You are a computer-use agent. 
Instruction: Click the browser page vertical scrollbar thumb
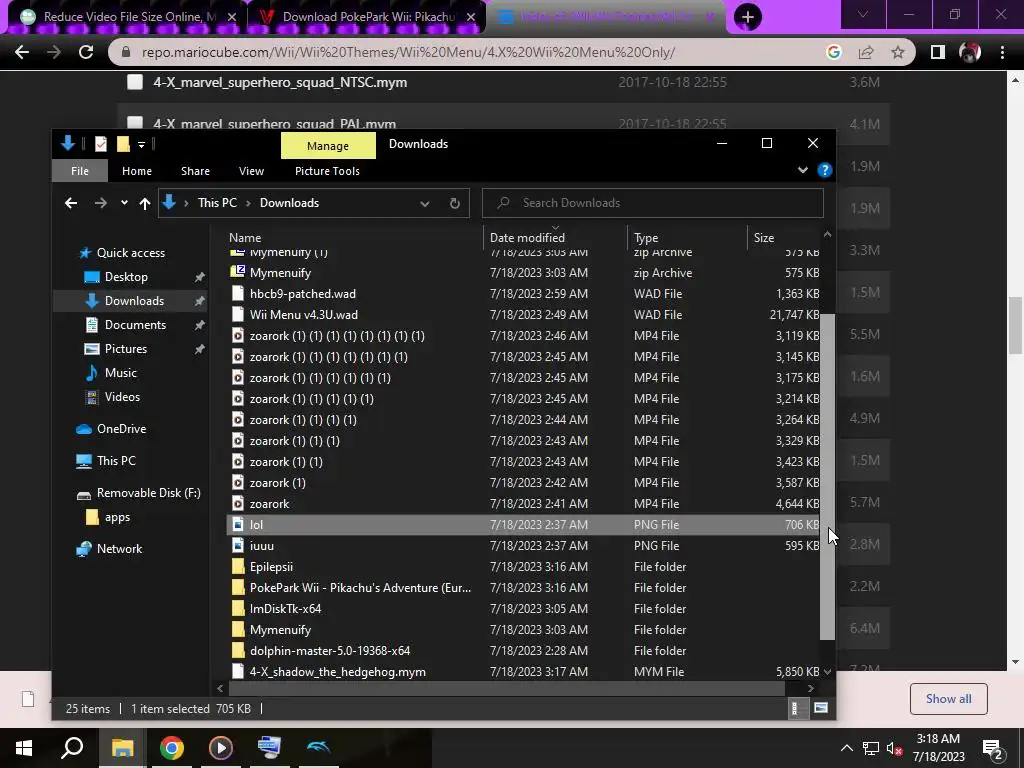pos(1015,325)
